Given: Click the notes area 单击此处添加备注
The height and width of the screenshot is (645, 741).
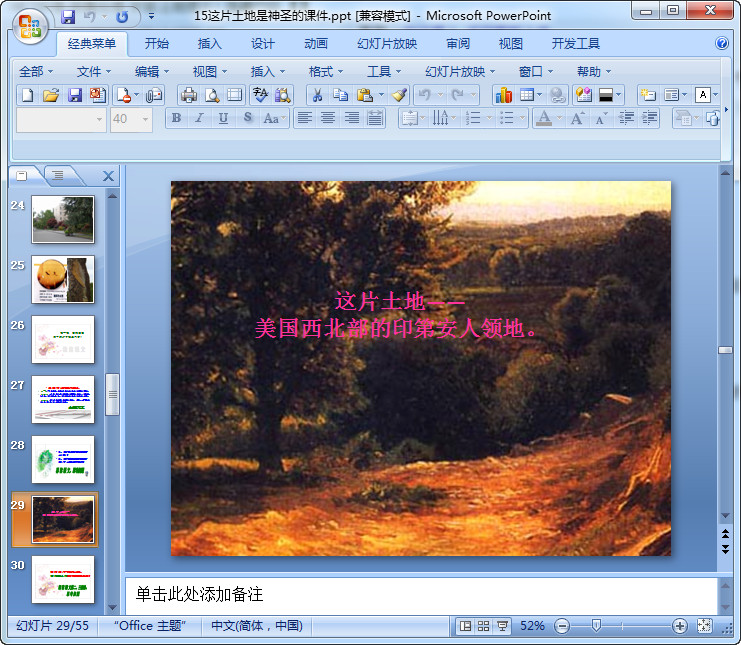Looking at the screenshot, I should pos(422,594).
